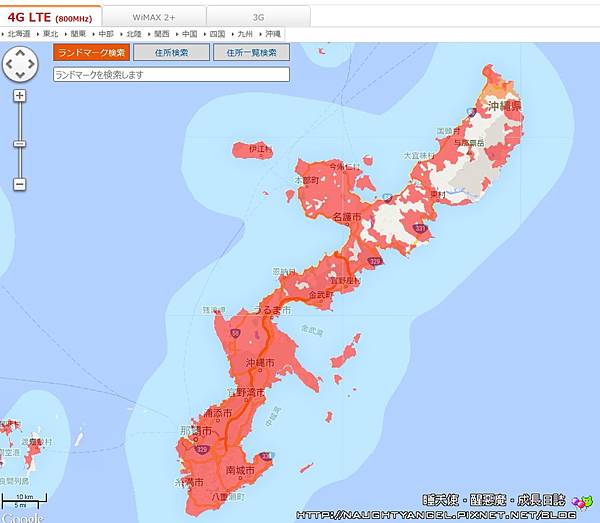
Task: Zoom in with the plus button
Action: 20,96
